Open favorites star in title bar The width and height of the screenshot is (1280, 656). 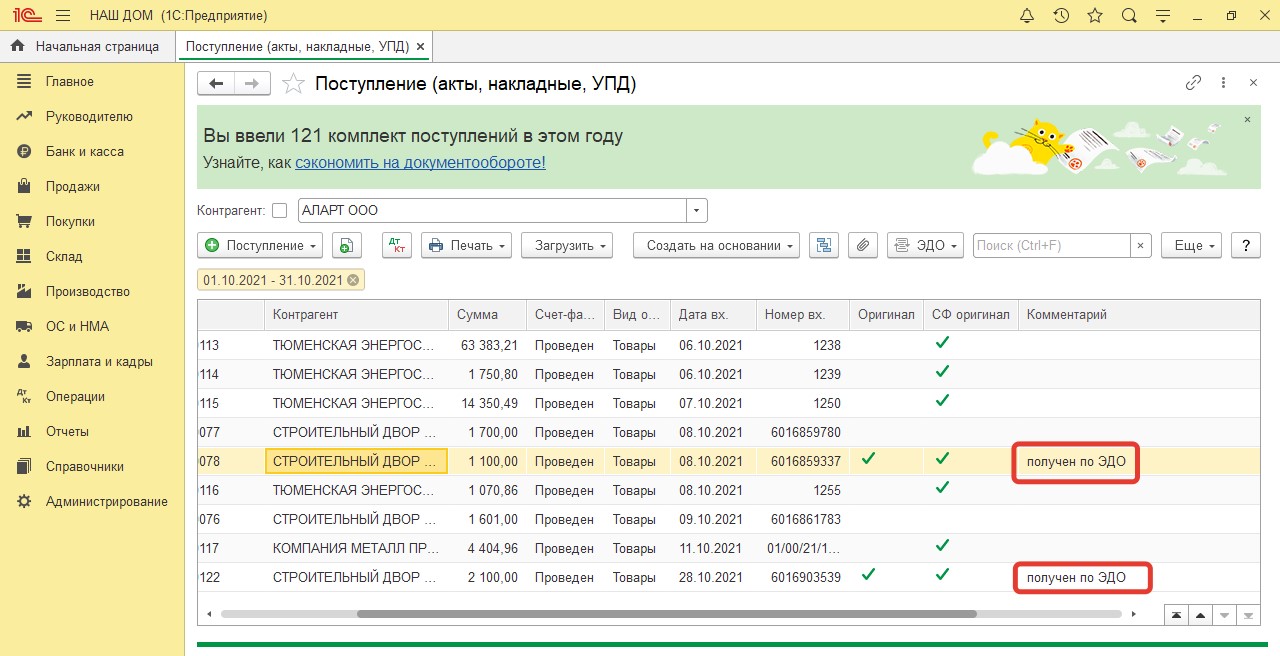pos(1095,16)
